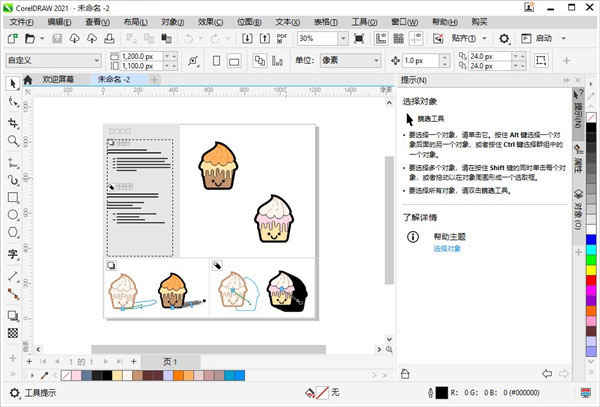Toggle Show Guidelines in toolbar

point(416,38)
